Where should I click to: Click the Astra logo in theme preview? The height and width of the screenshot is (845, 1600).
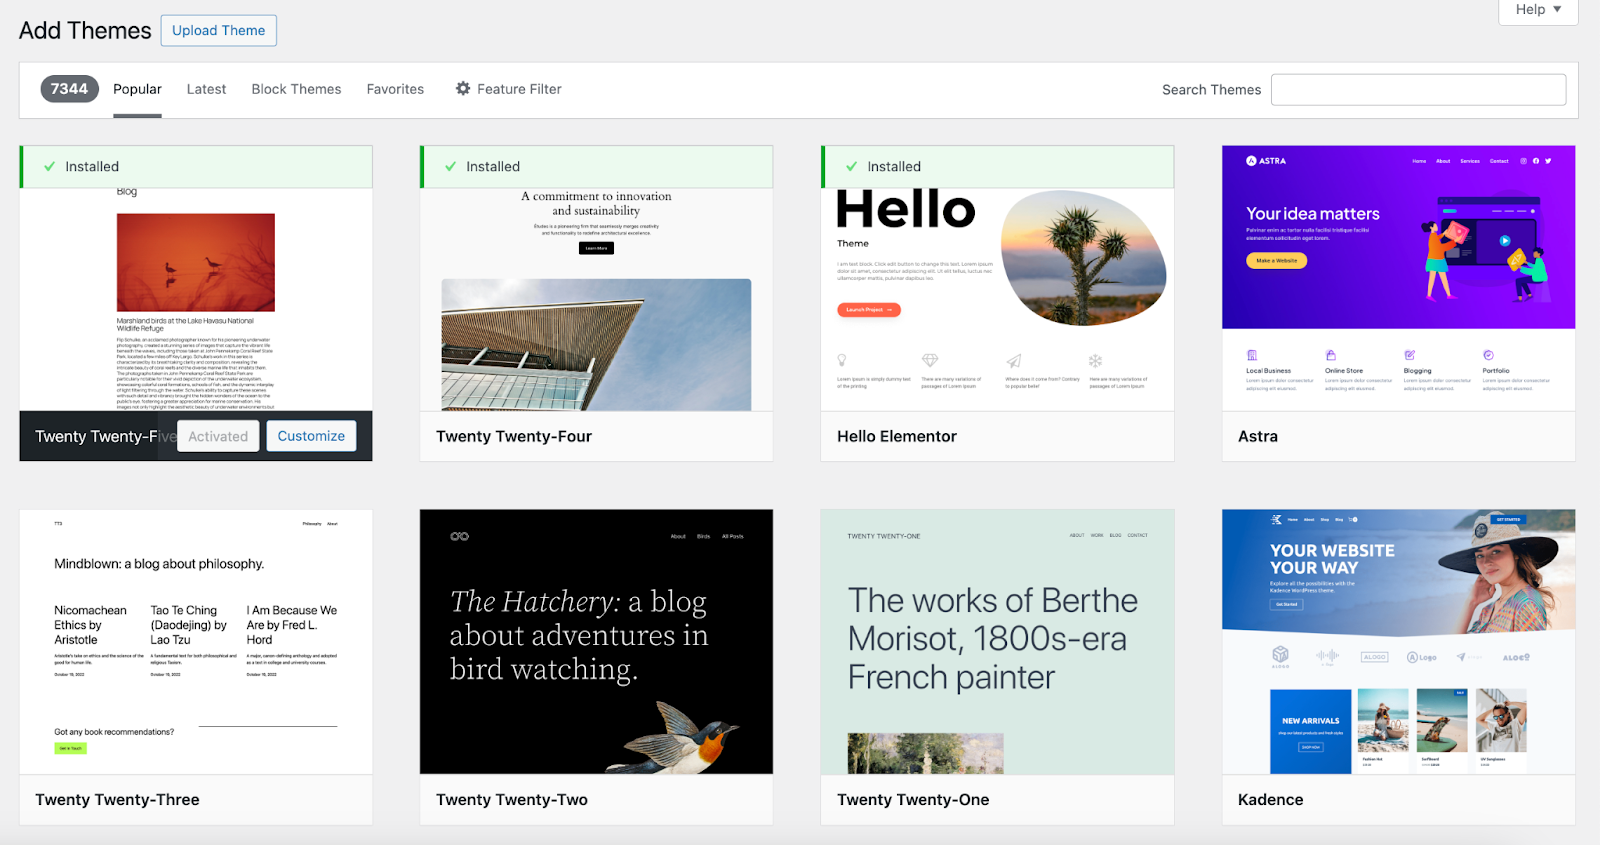point(1266,161)
